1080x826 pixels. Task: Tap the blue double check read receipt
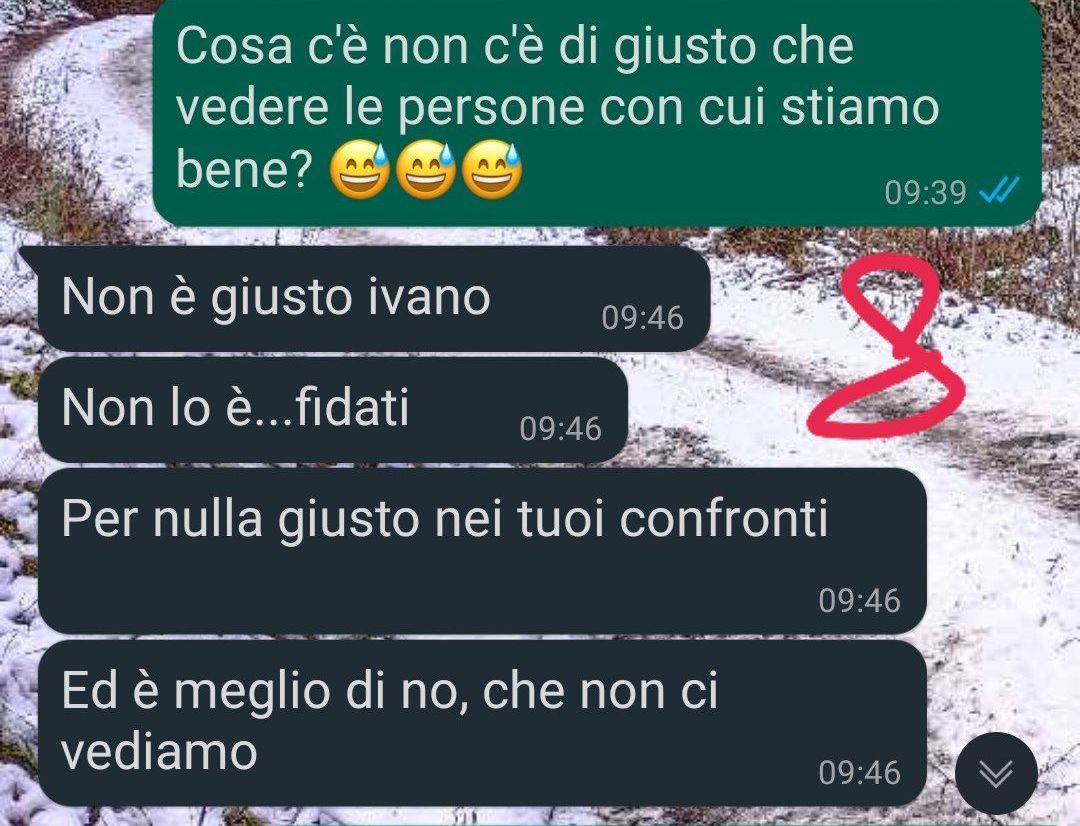[999, 190]
